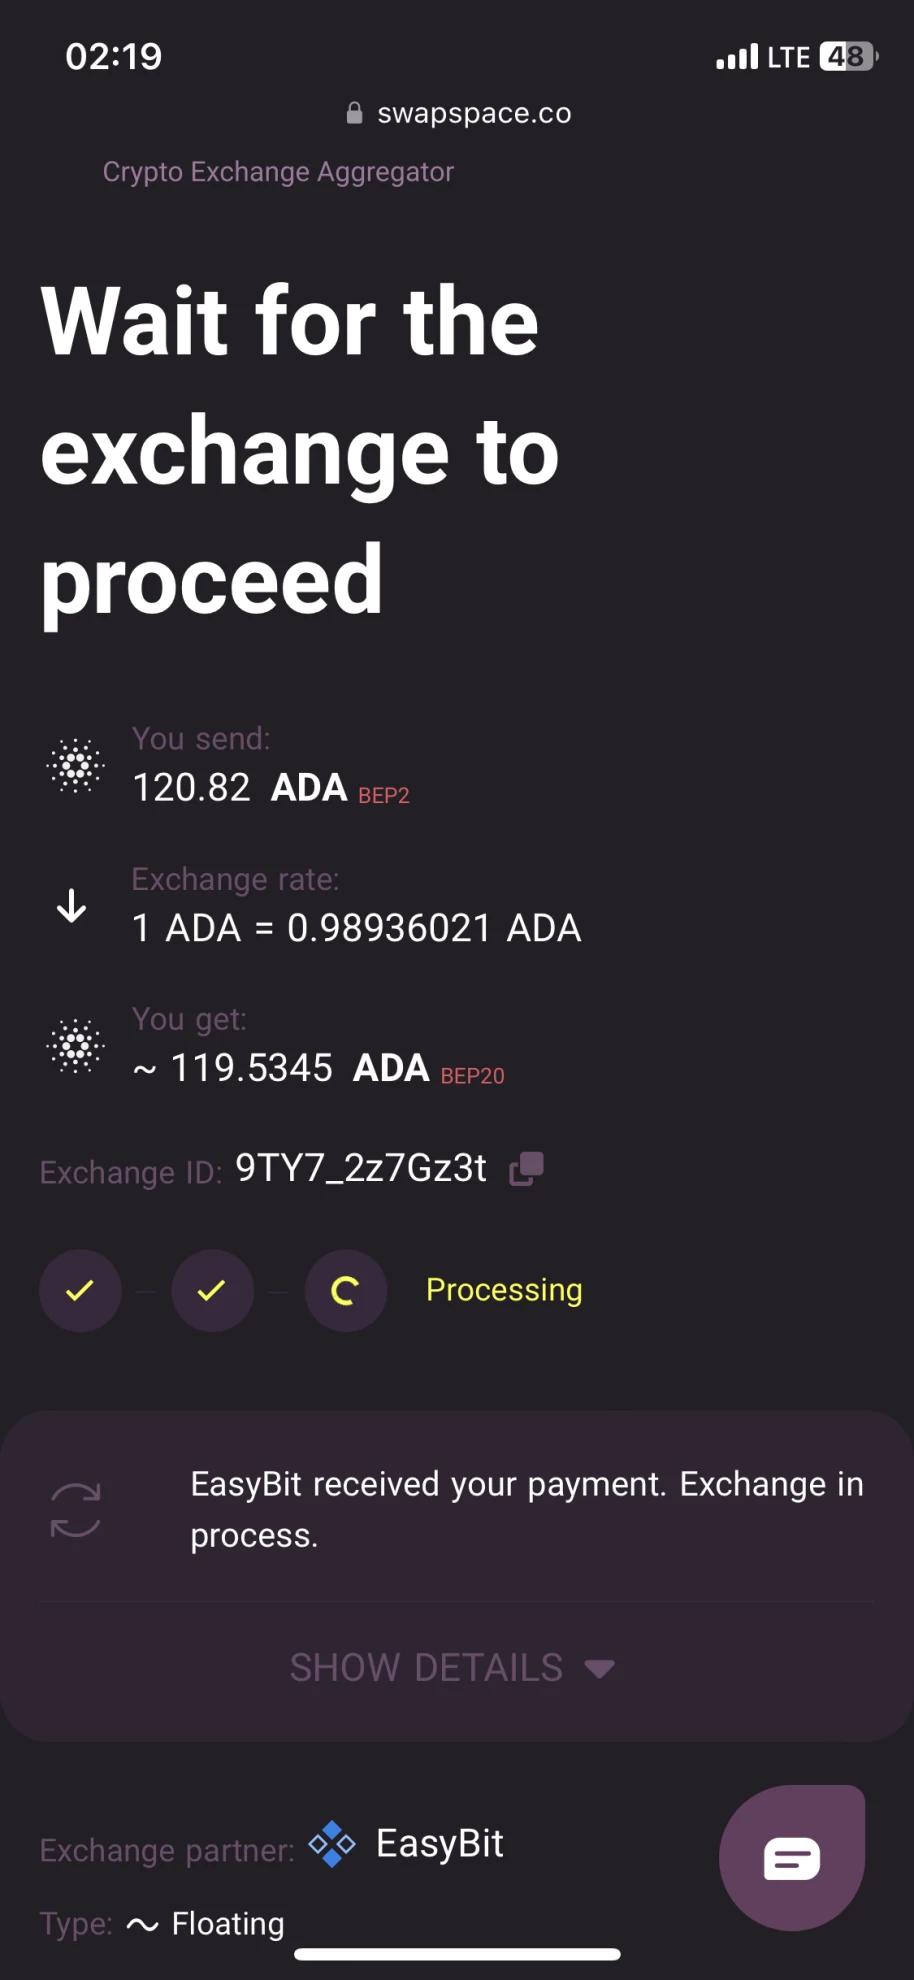Tap the home indicator bar at bottom

457,1954
